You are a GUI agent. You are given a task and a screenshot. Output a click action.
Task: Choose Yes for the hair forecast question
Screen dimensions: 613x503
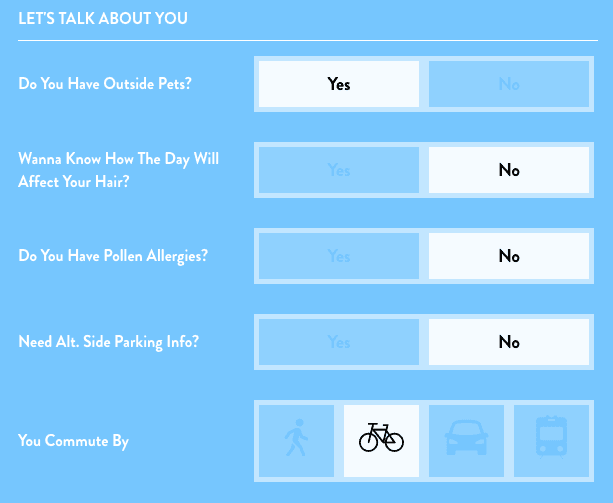339,170
